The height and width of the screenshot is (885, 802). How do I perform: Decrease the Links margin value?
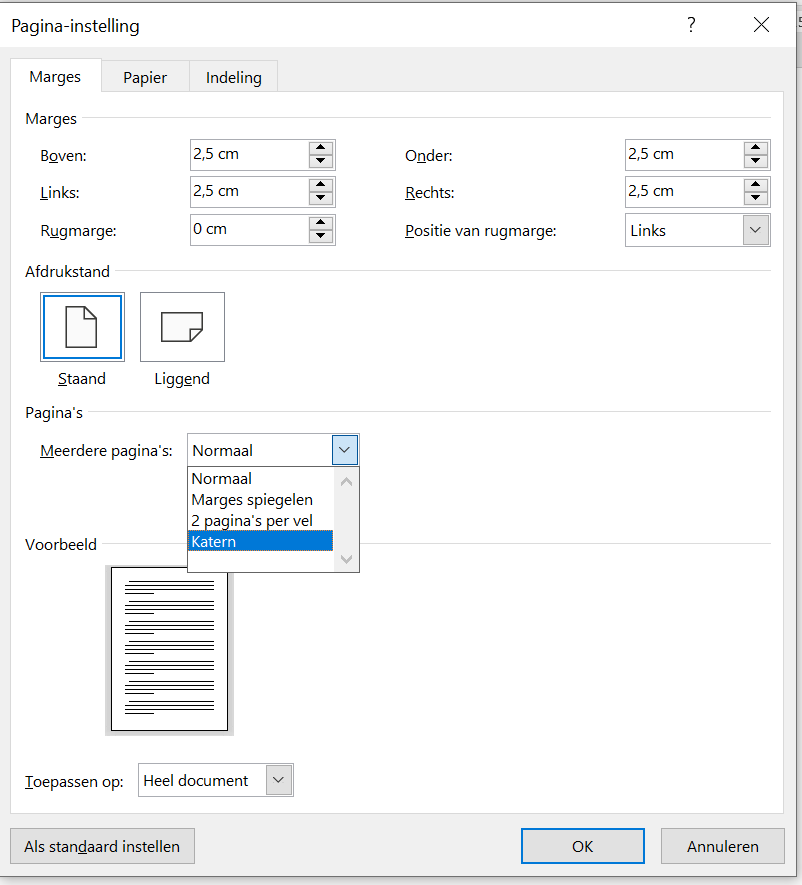[x=321, y=198]
